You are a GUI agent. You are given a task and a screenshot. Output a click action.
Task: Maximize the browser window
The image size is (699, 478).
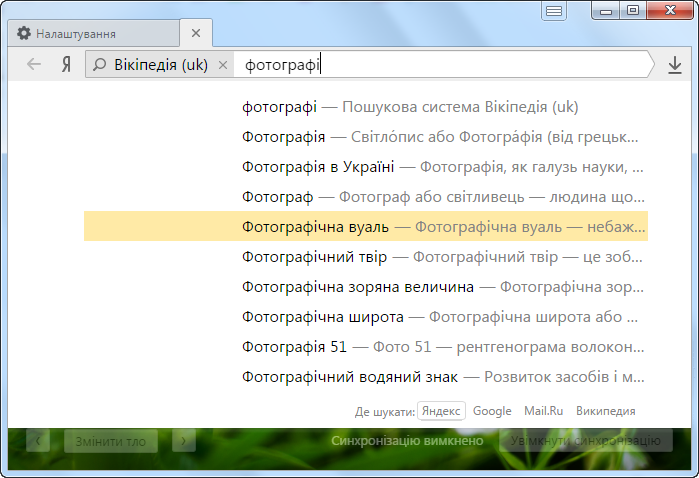click(633, 11)
